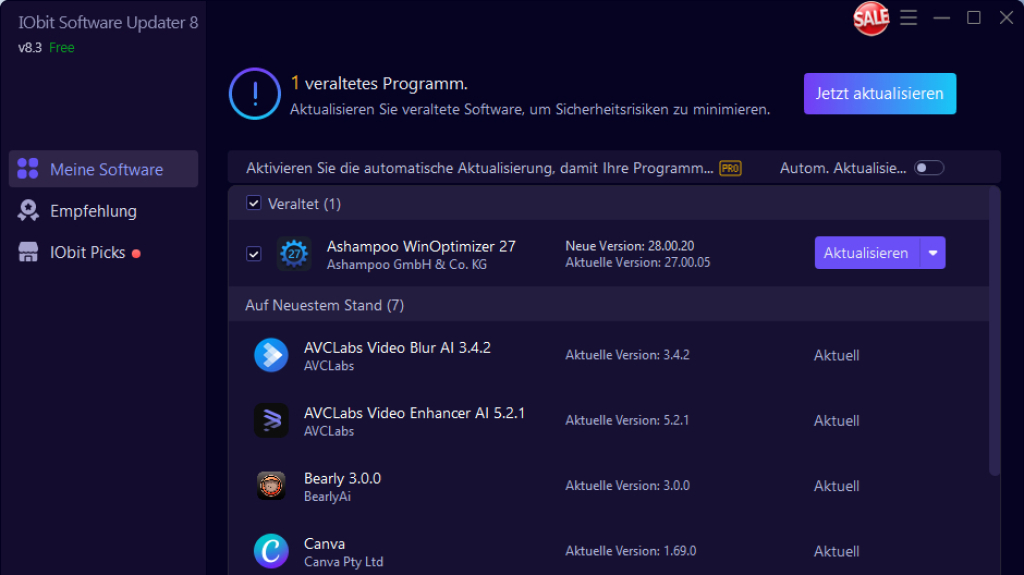Click the red notification dot on IObit Picks
This screenshot has height=575, width=1024.
[x=136, y=254]
